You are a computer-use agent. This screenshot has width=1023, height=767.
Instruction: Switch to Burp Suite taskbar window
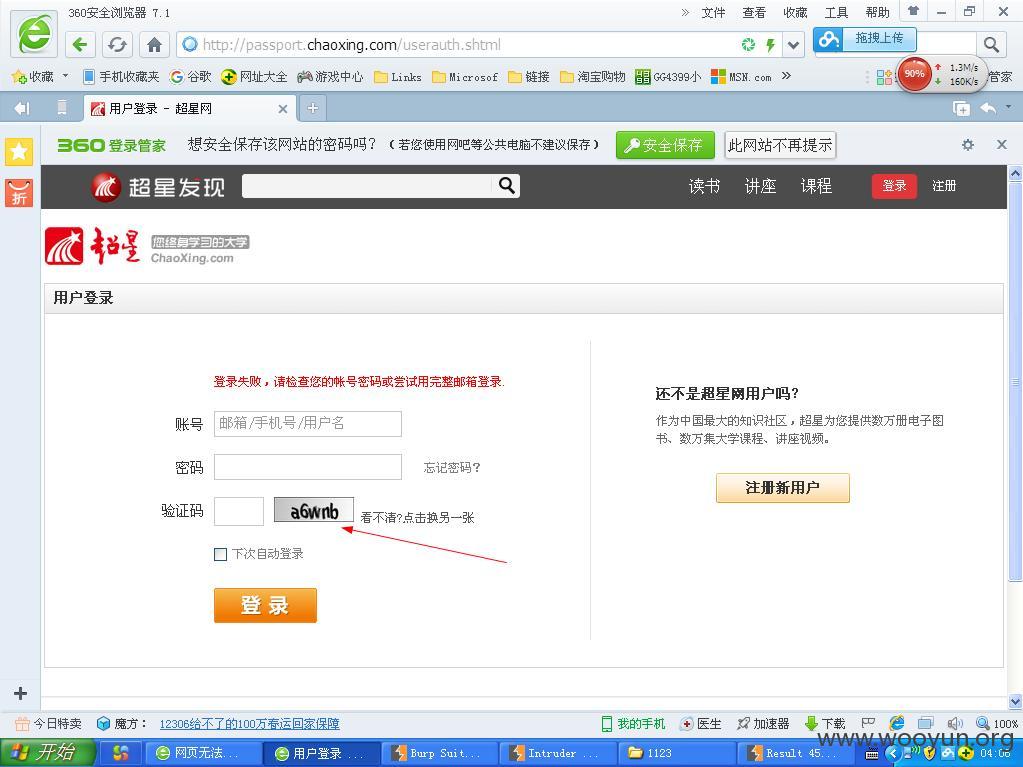tap(440, 753)
